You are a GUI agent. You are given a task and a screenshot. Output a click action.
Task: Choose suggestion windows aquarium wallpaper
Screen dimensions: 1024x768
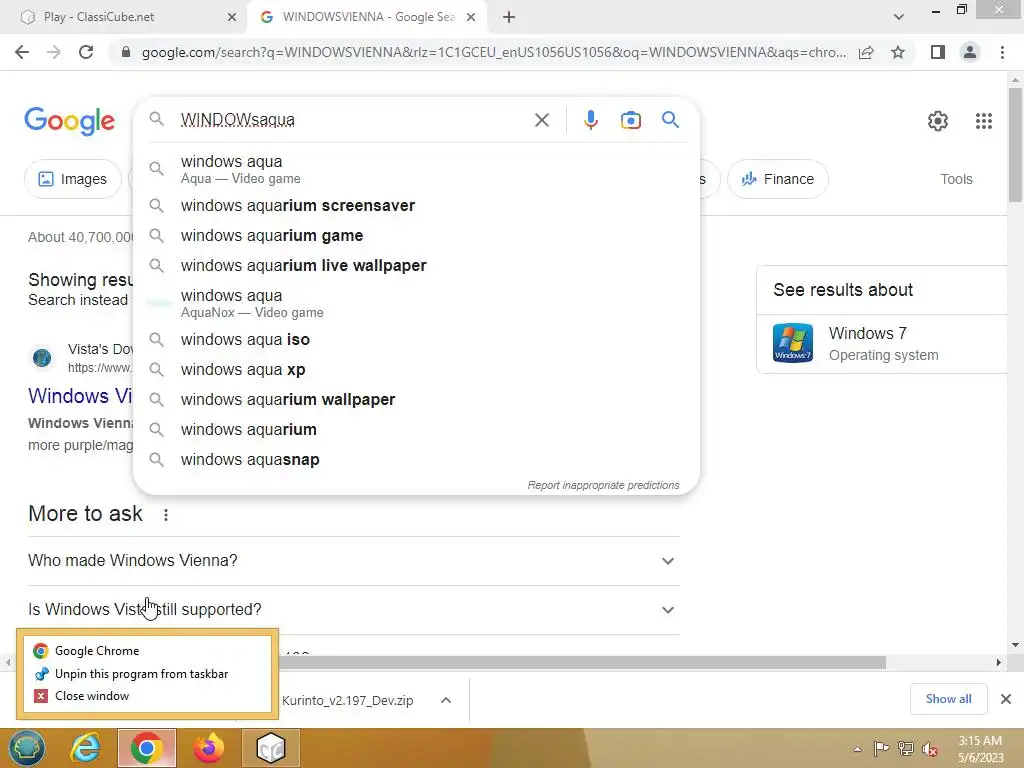click(x=415, y=400)
